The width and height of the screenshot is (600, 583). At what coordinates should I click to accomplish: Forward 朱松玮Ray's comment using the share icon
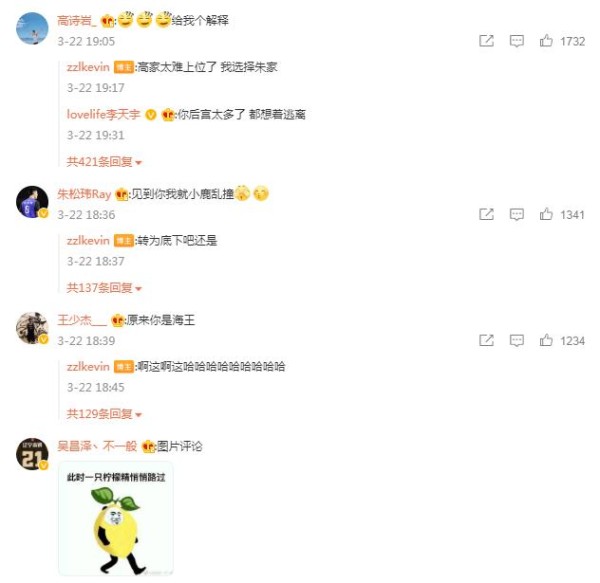[486, 214]
